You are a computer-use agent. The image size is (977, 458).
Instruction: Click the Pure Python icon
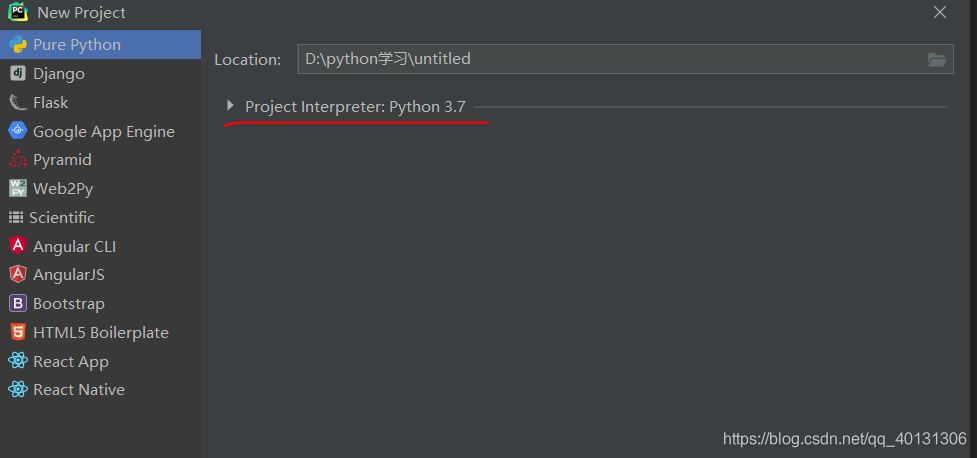(x=17, y=45)
